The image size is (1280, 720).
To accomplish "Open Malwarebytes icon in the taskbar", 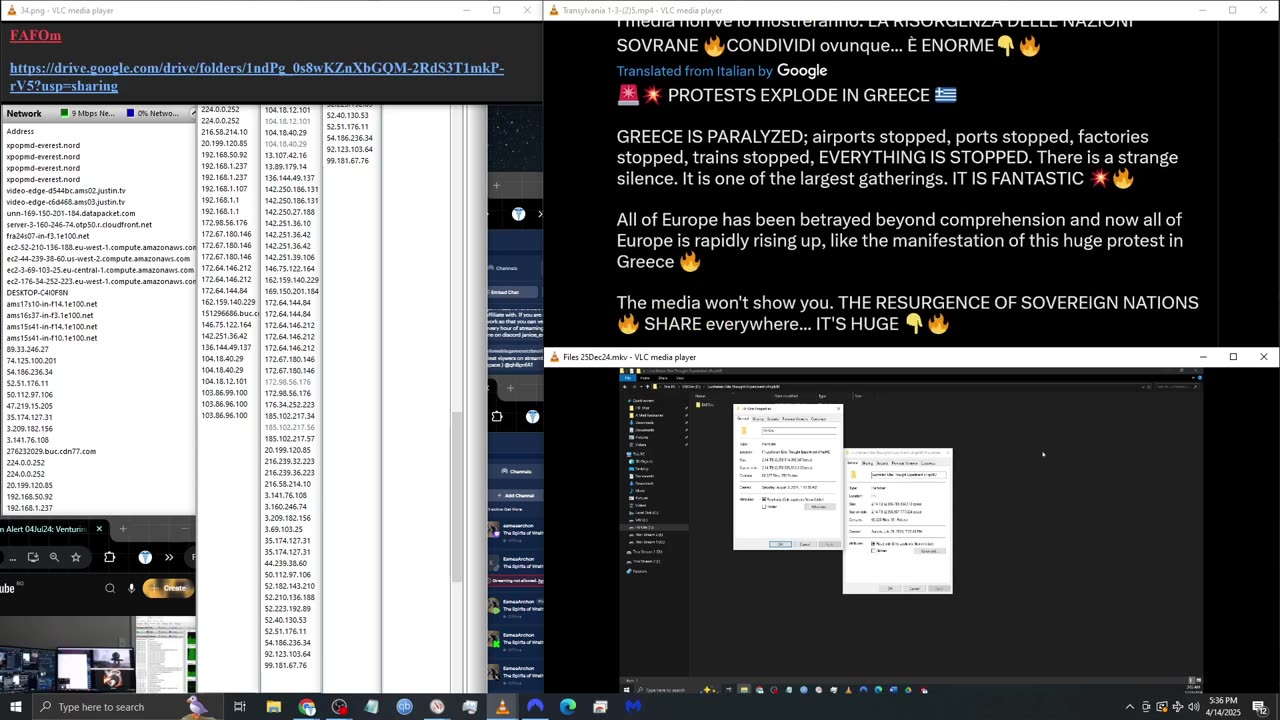I will 633,707.
